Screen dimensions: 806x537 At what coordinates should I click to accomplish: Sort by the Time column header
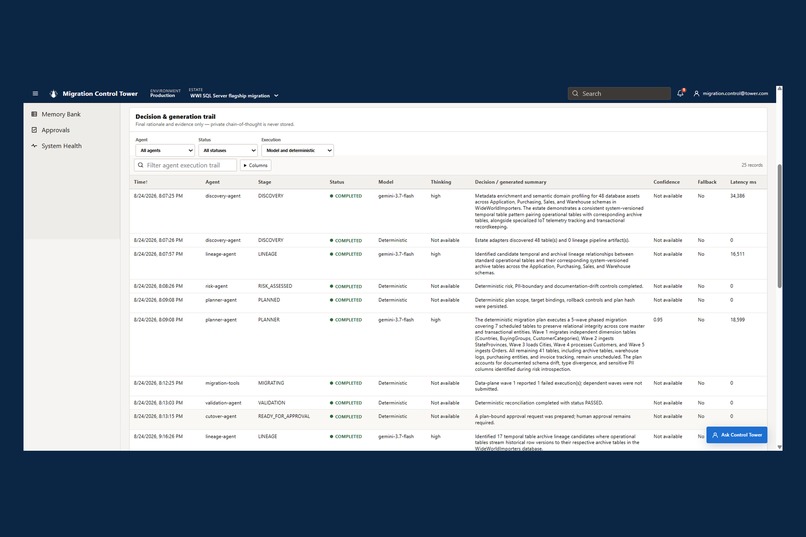coord(140,182)
